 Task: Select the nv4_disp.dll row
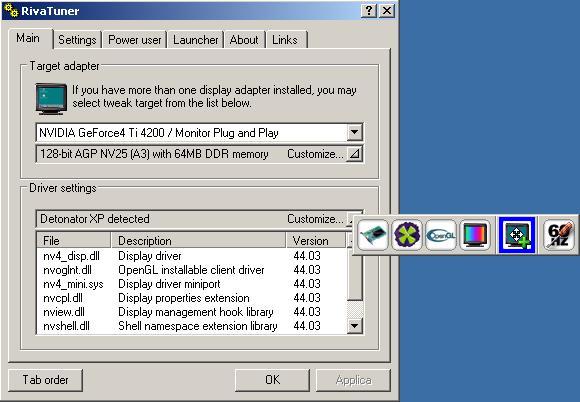(192, 256)
